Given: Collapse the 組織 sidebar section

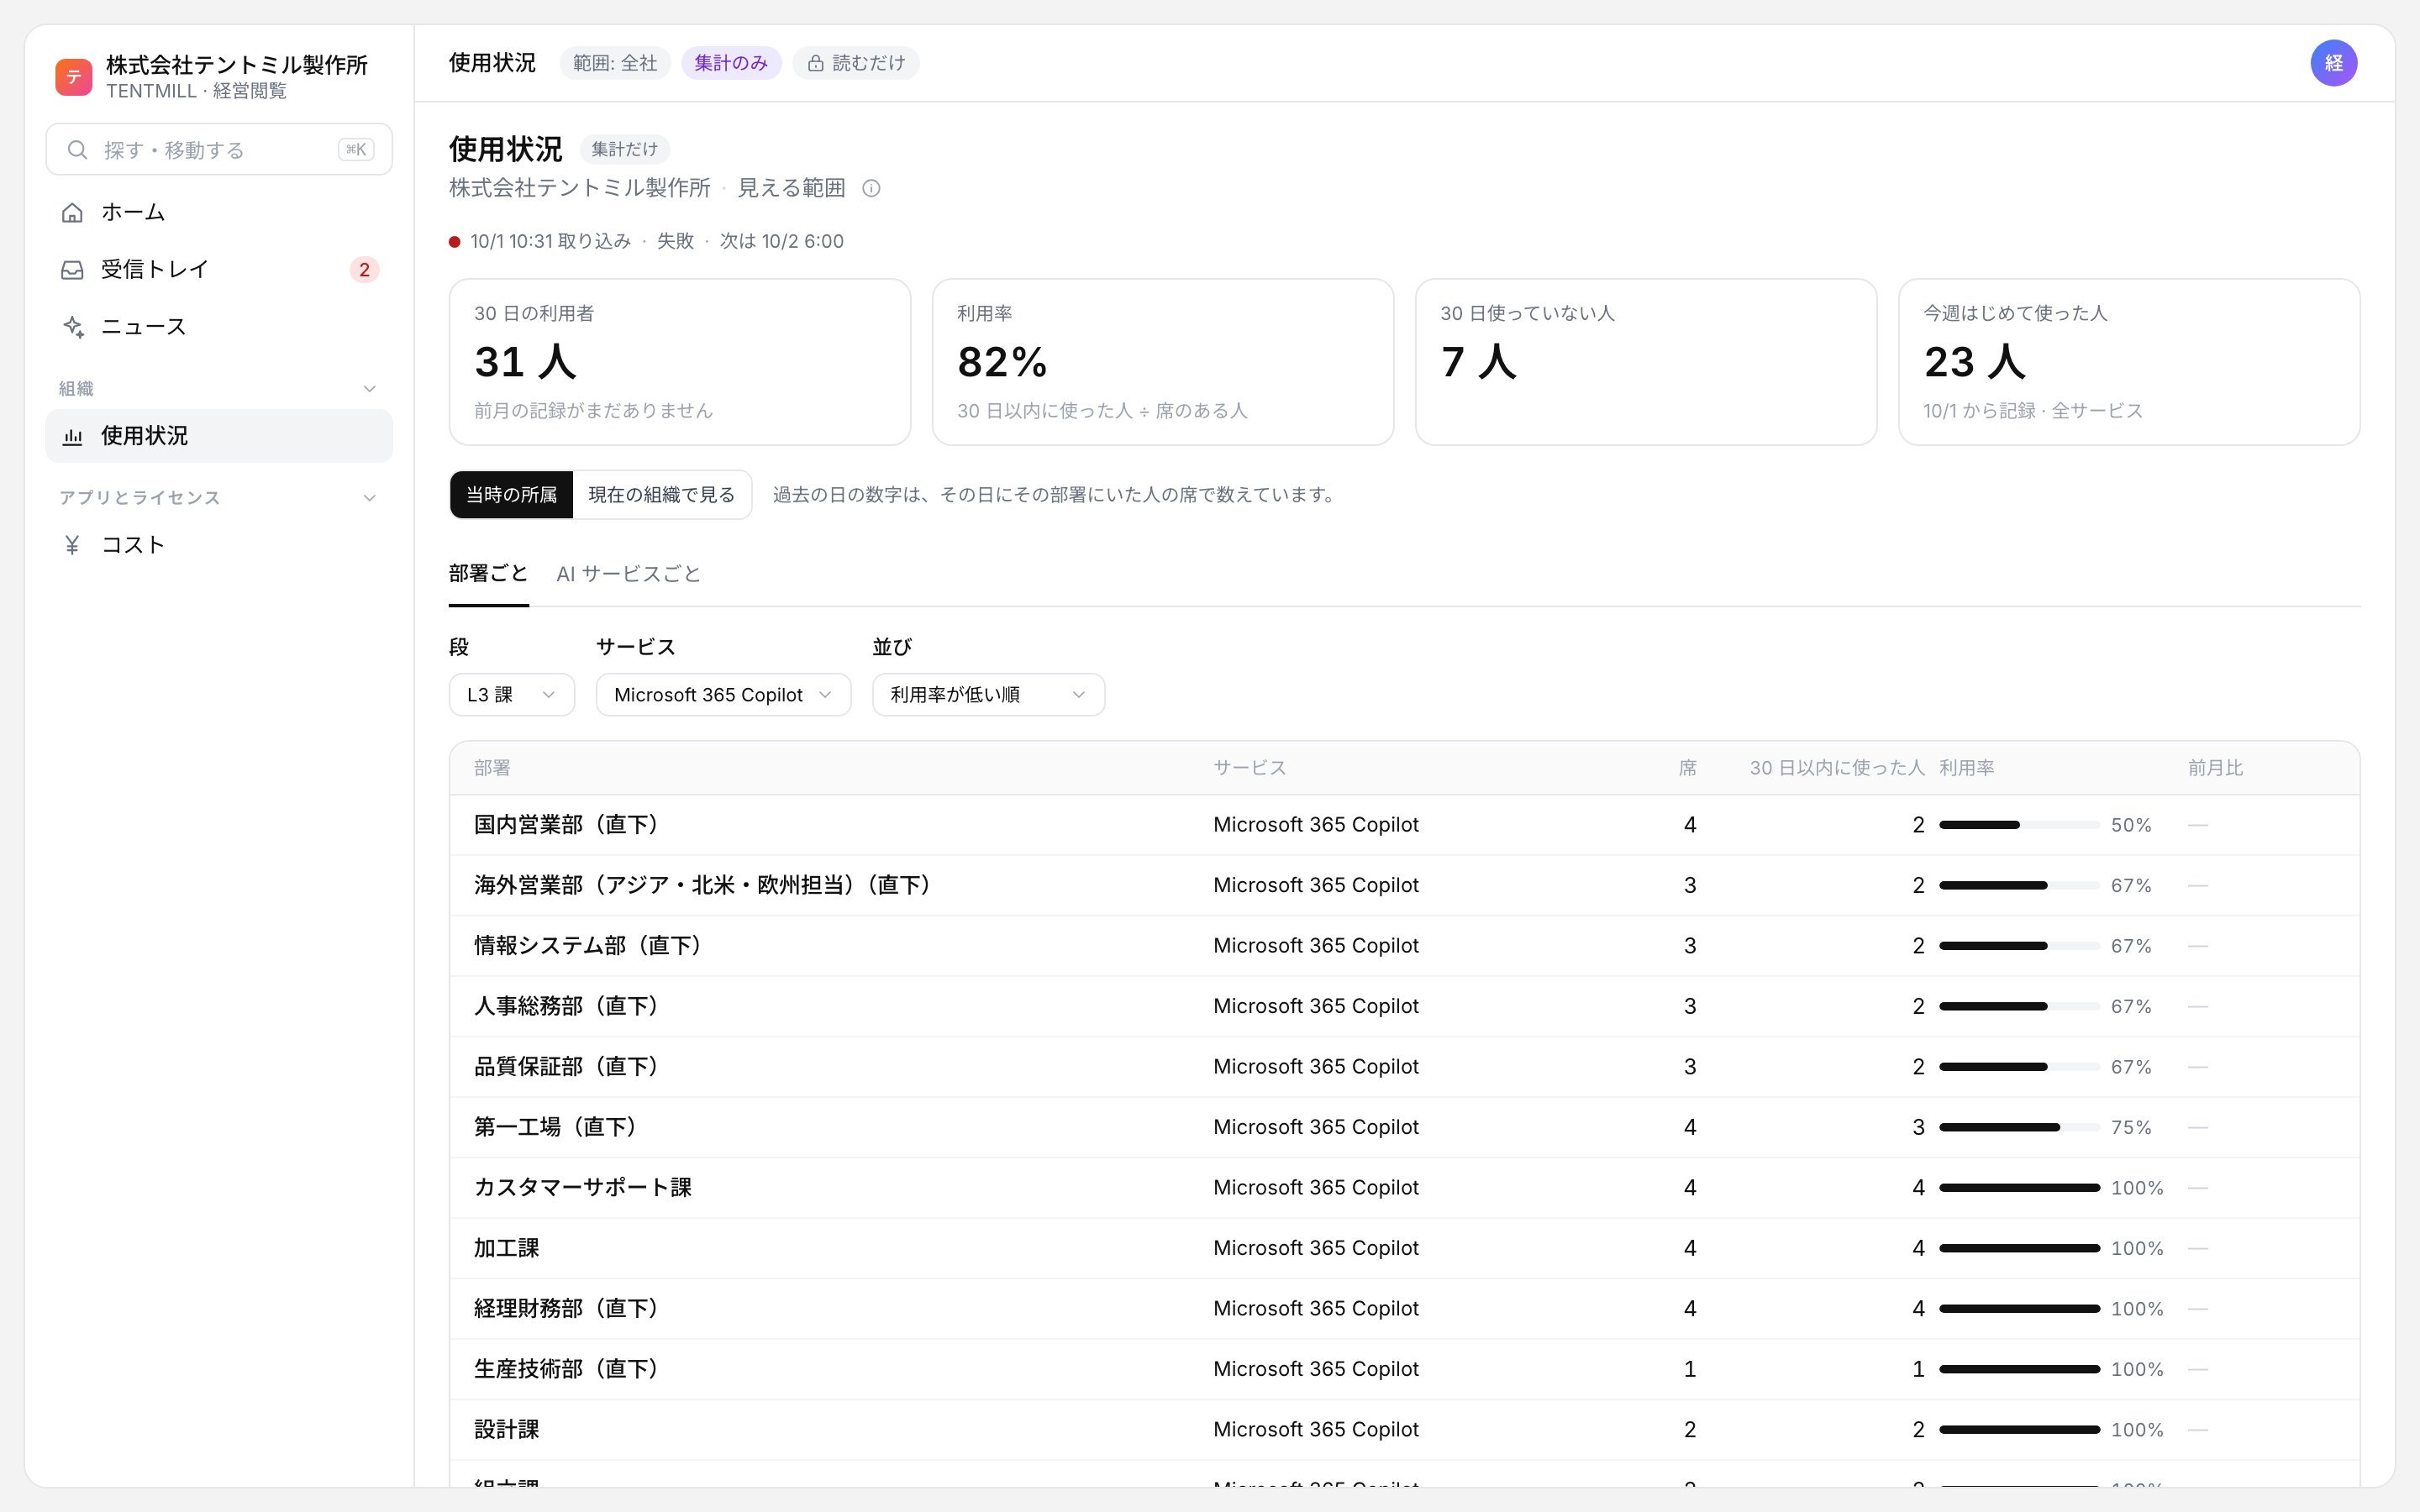Looking at the screenshot, I should (370, 389).
